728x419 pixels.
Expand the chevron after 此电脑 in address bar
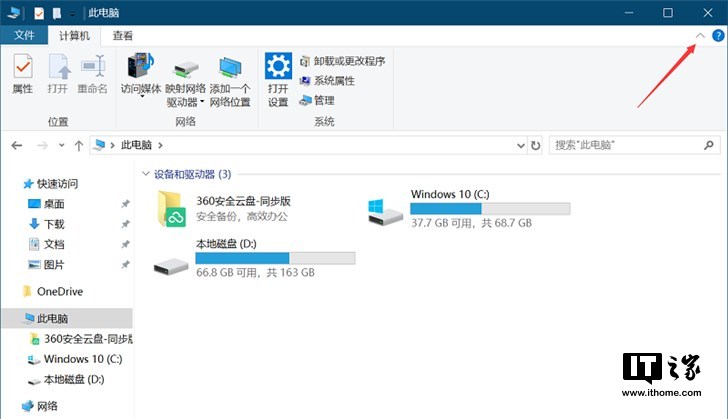(160, 145)
